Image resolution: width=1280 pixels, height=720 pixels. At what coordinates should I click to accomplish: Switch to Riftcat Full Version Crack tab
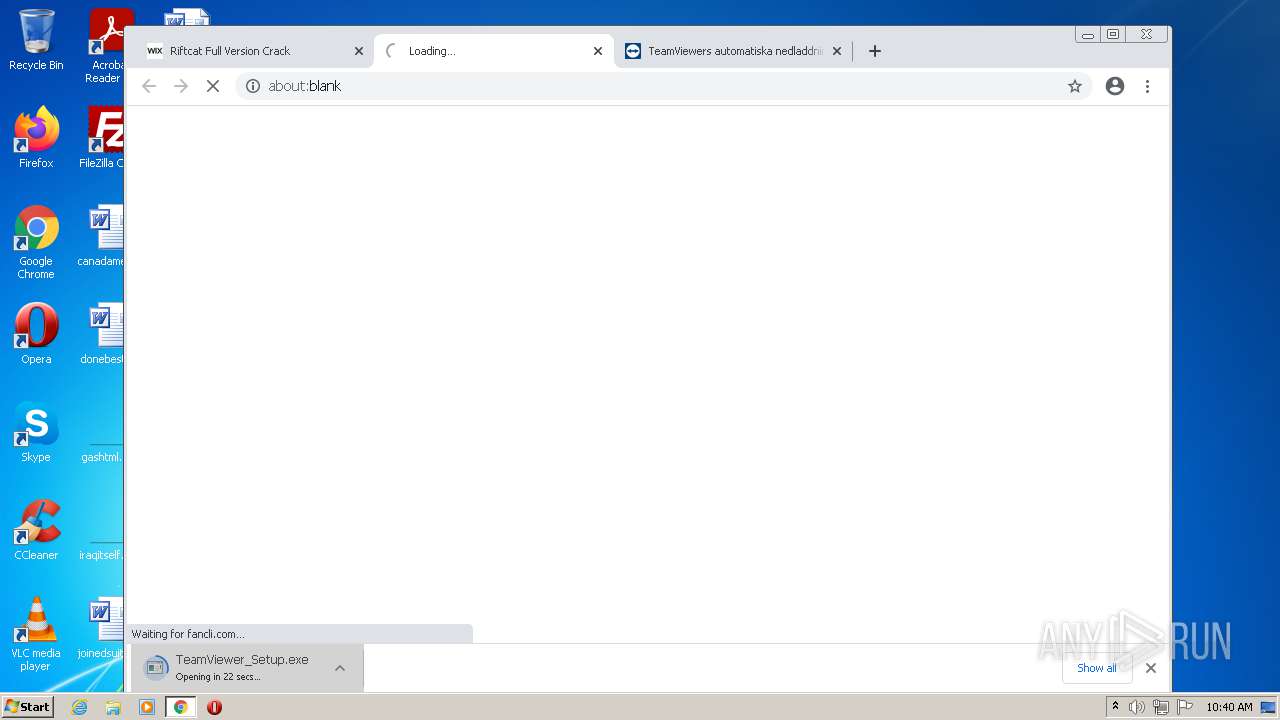point(255,51)
